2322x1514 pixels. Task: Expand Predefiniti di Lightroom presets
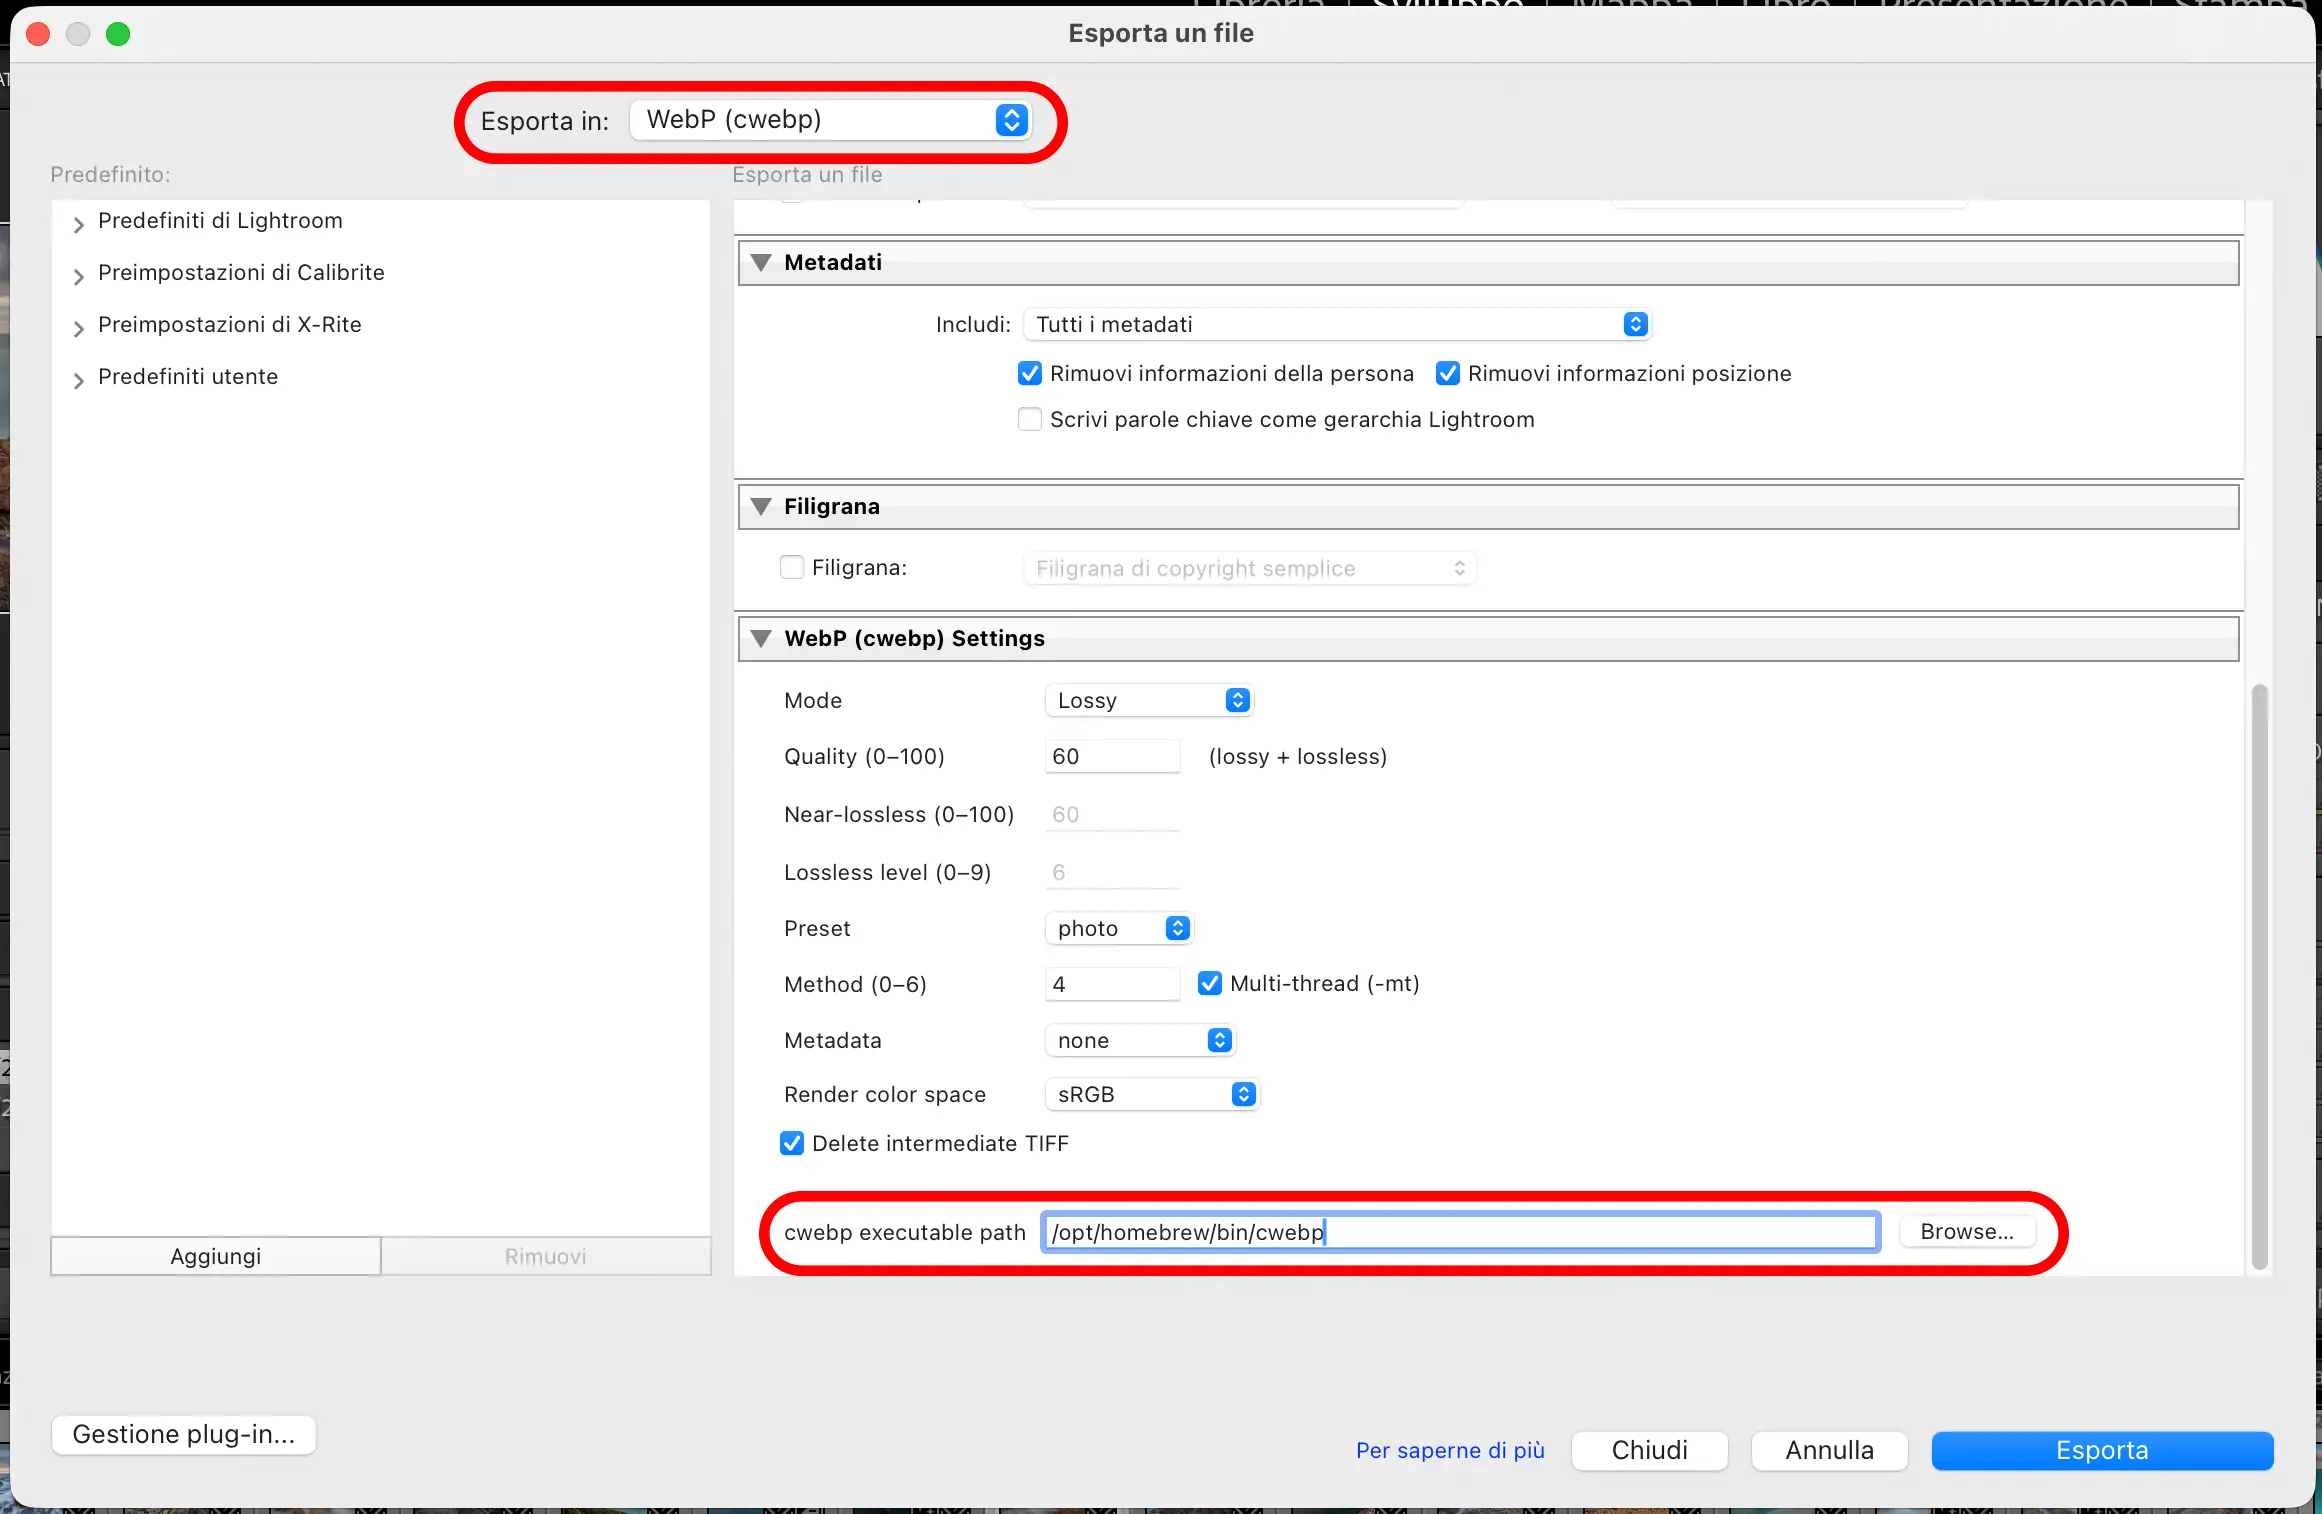coord(79,224)
